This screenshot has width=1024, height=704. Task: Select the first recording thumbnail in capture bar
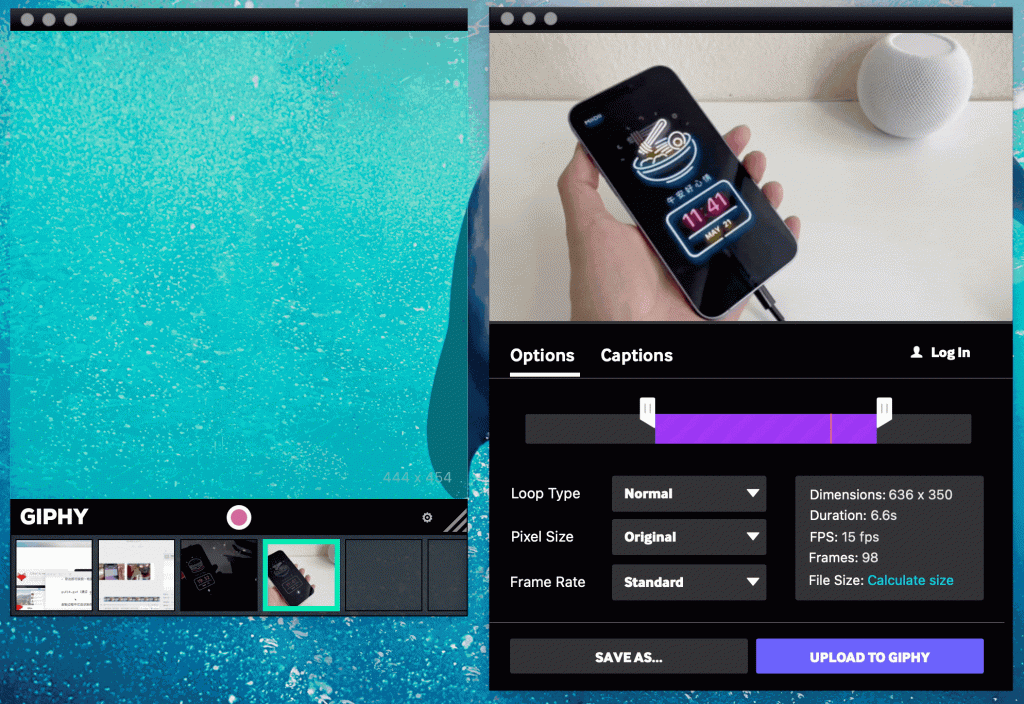pyautogui.click(x=53, y=575)
